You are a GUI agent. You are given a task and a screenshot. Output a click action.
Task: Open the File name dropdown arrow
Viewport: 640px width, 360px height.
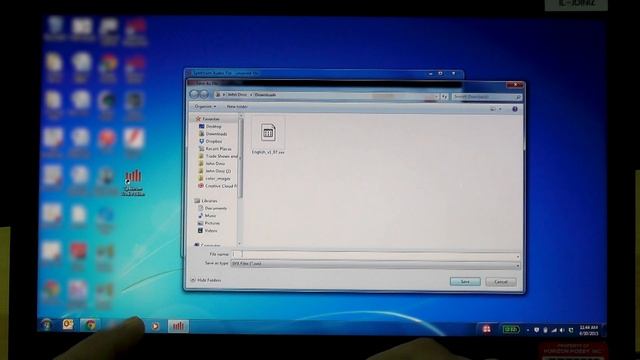coord(518,257)
